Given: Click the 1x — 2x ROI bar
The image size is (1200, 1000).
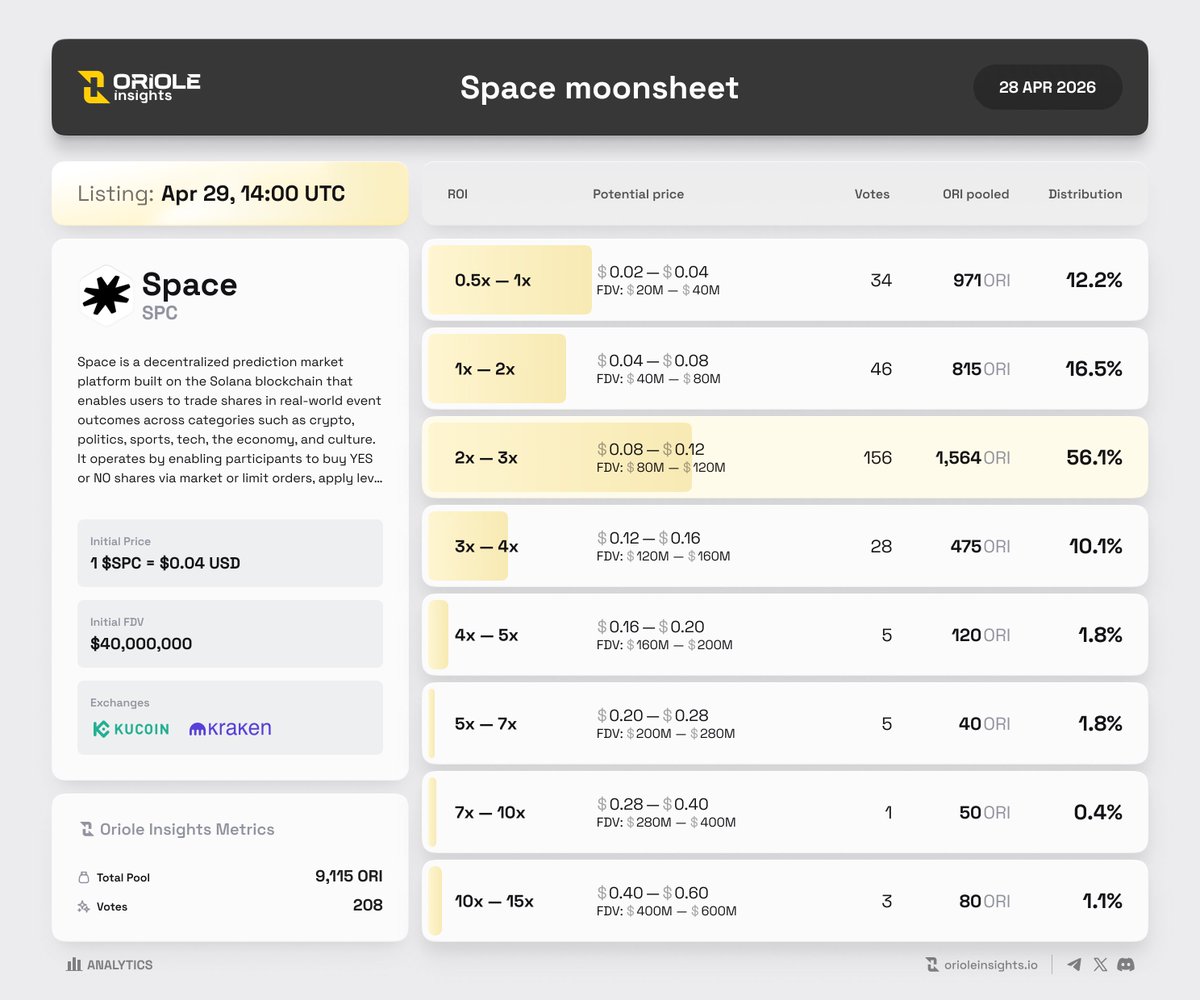Looking at the screenshot, I should click(497, 369).
